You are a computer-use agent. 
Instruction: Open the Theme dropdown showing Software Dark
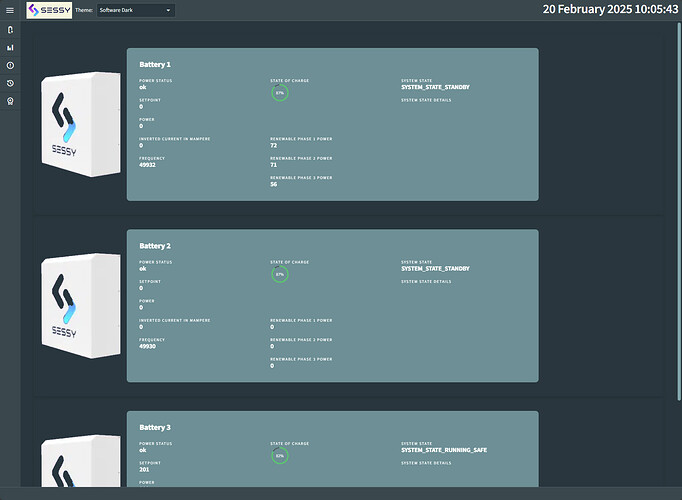136,10
